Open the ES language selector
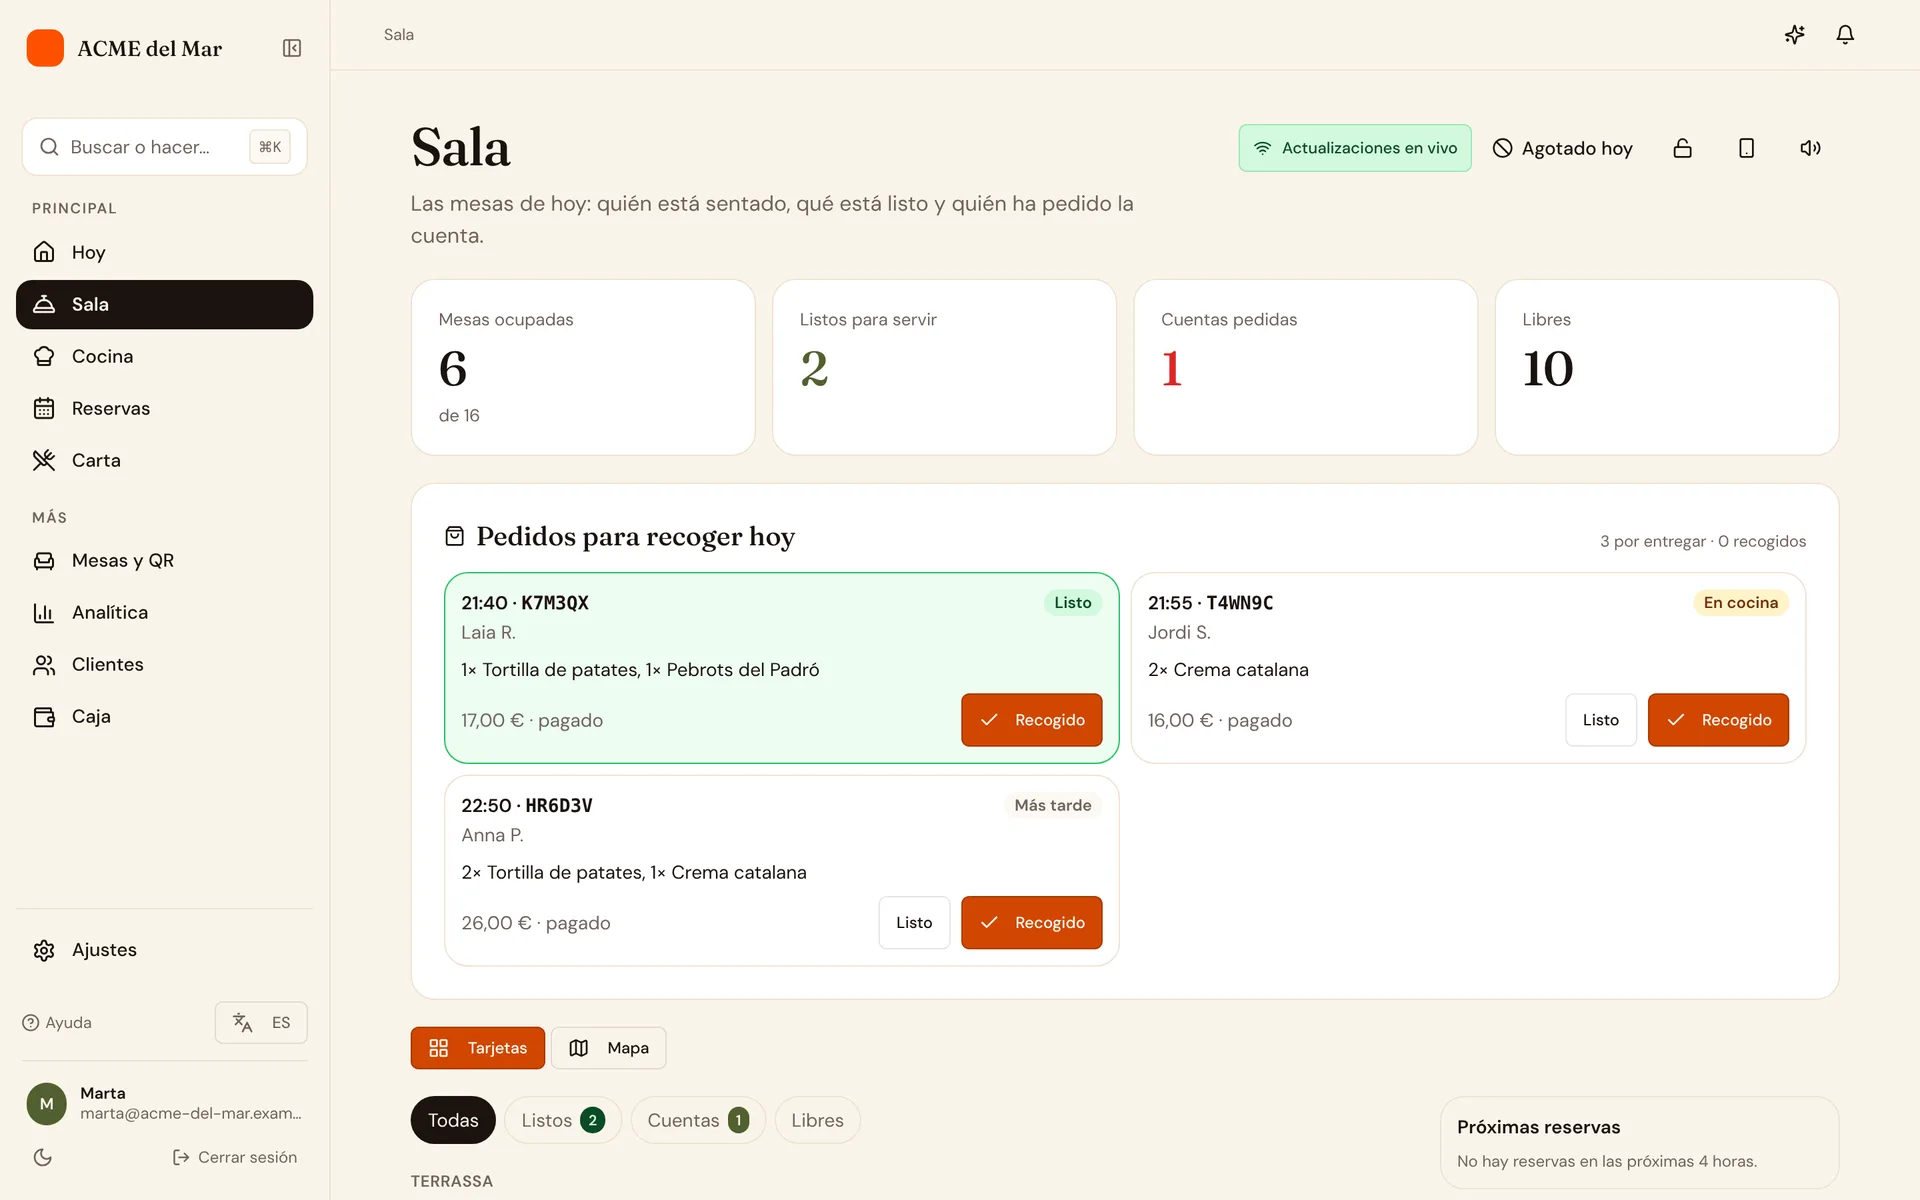Viewport: 1920px width, 1200px height. click(x=261, y=1022)
